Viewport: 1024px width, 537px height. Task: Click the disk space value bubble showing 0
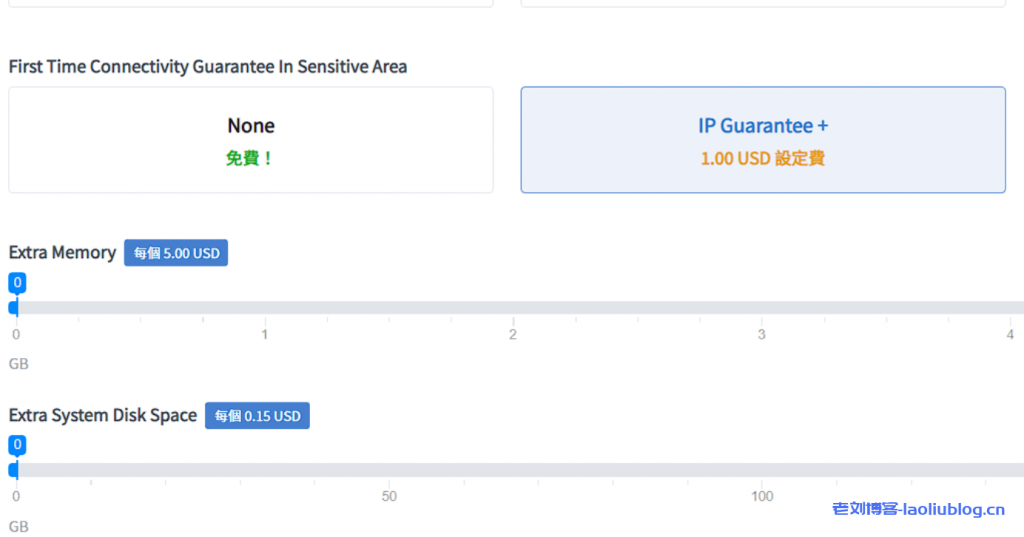(x=17, y=445)
